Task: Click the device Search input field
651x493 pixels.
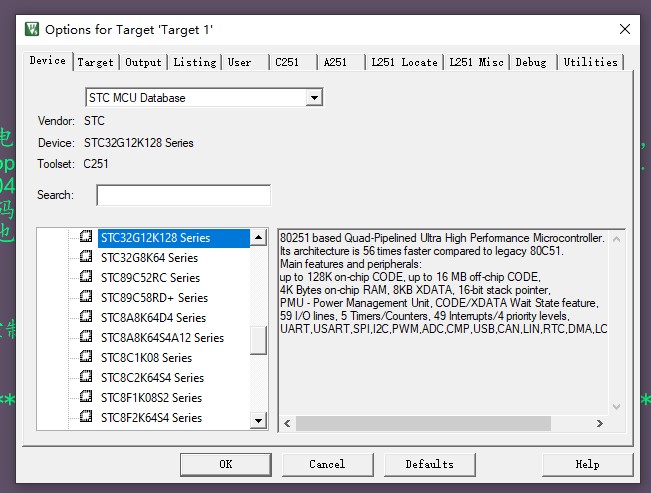Action: (184, 195)
